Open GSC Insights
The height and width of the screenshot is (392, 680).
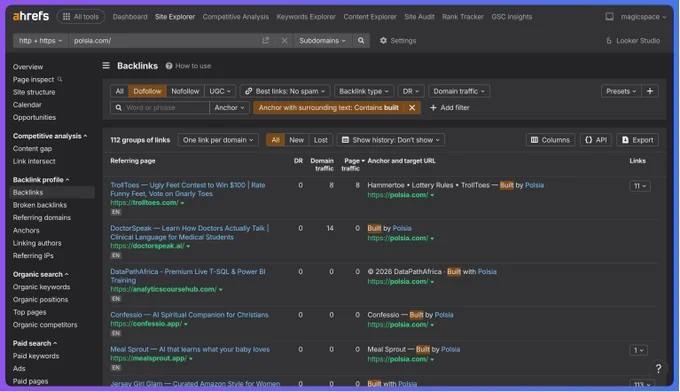(x=511, y=16)
